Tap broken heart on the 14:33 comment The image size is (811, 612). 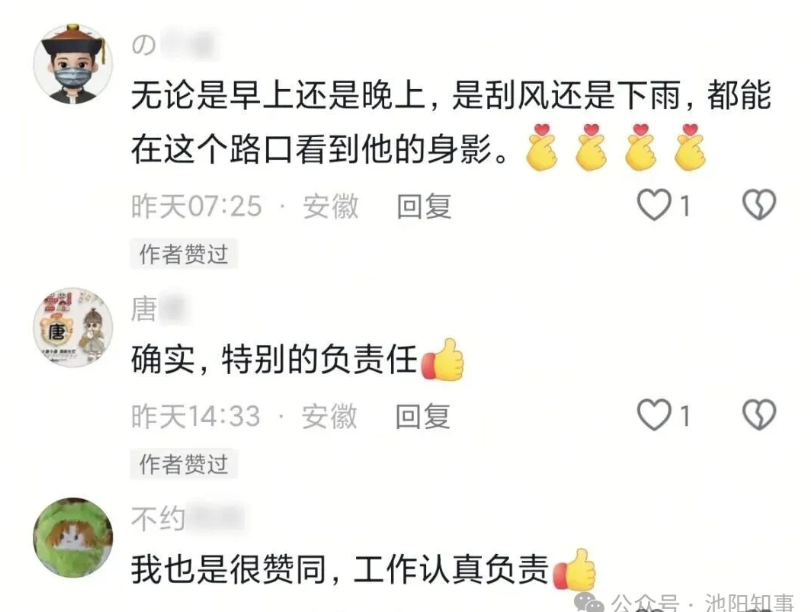pos(759,415)
